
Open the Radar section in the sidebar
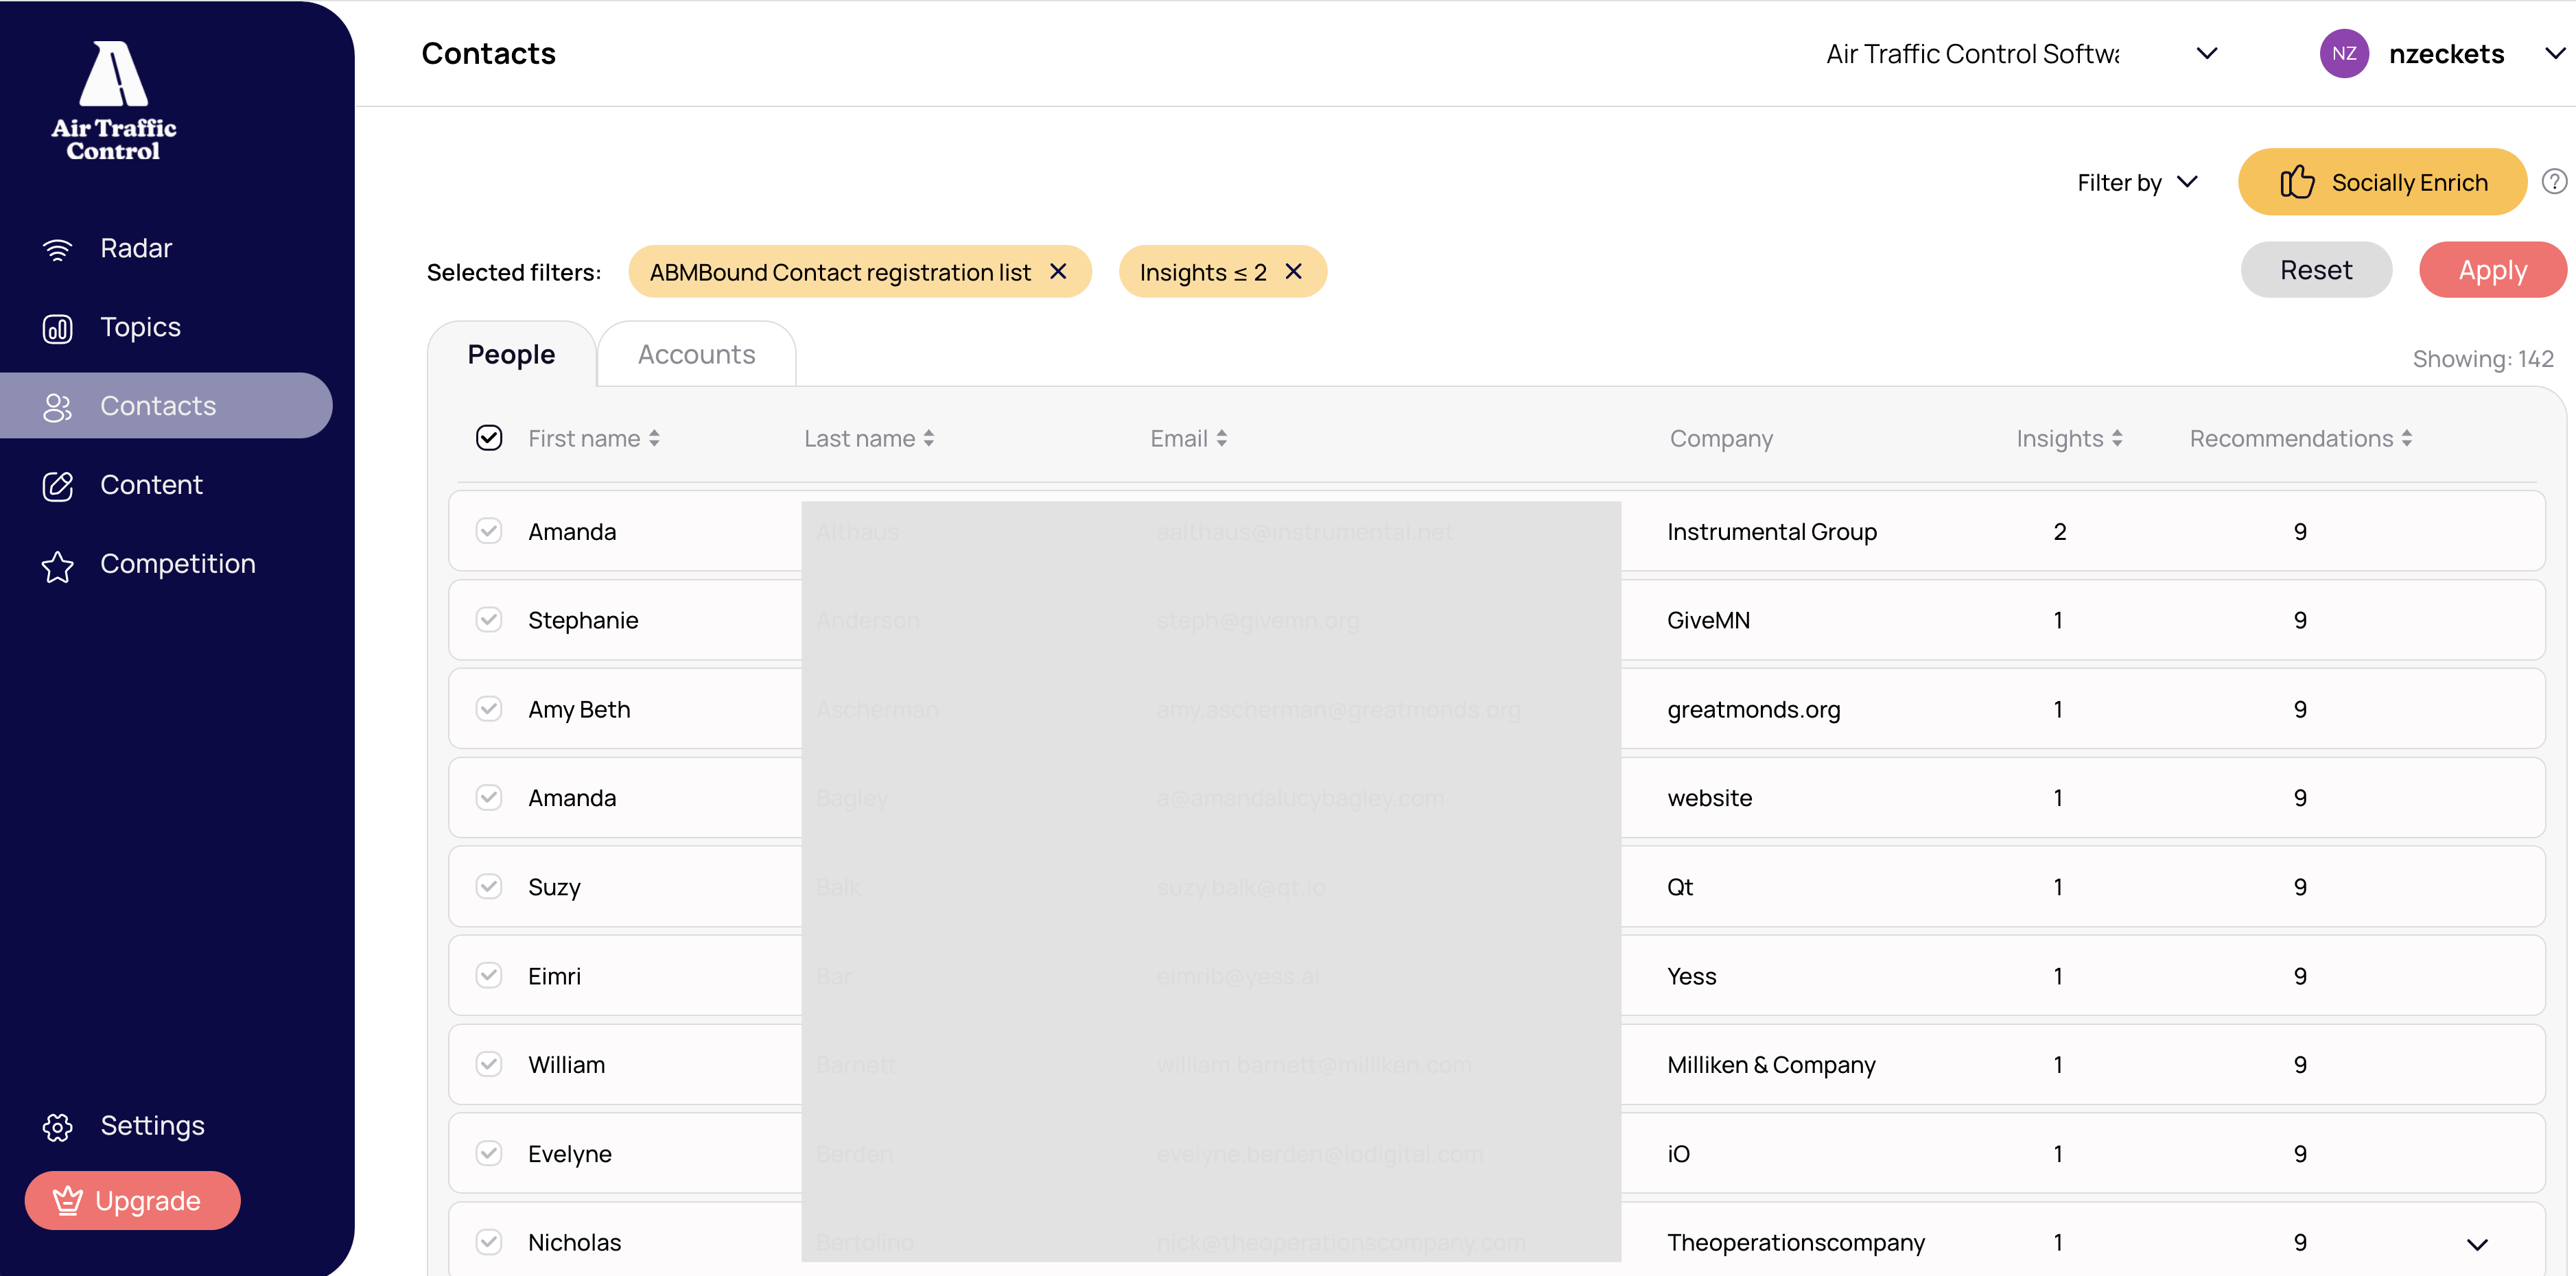57,248
